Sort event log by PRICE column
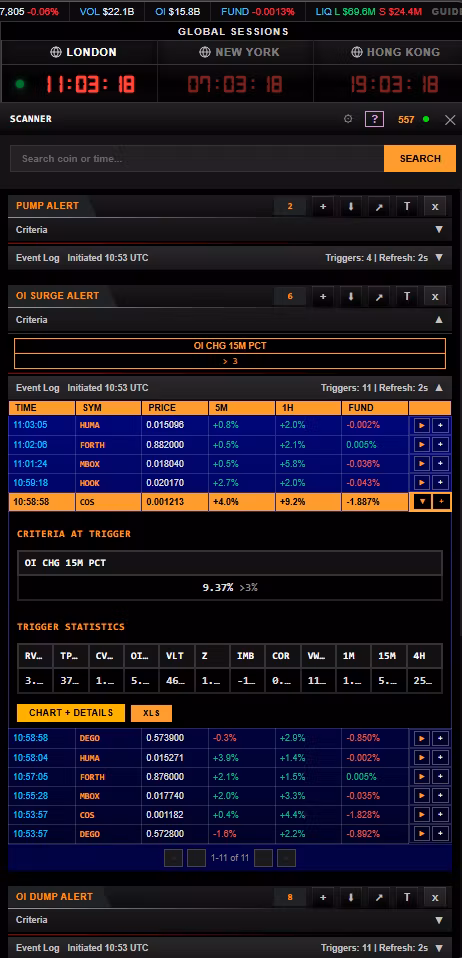This screenshot has width=462, height=958. pyautogui.click(x=175, y=408)
